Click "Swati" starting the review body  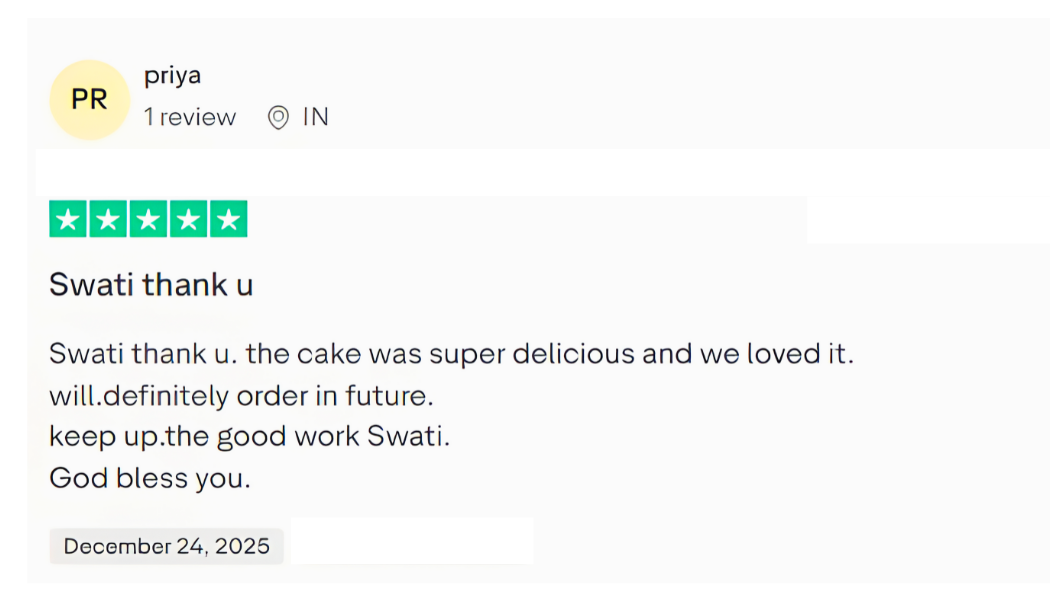coord(85,354)
